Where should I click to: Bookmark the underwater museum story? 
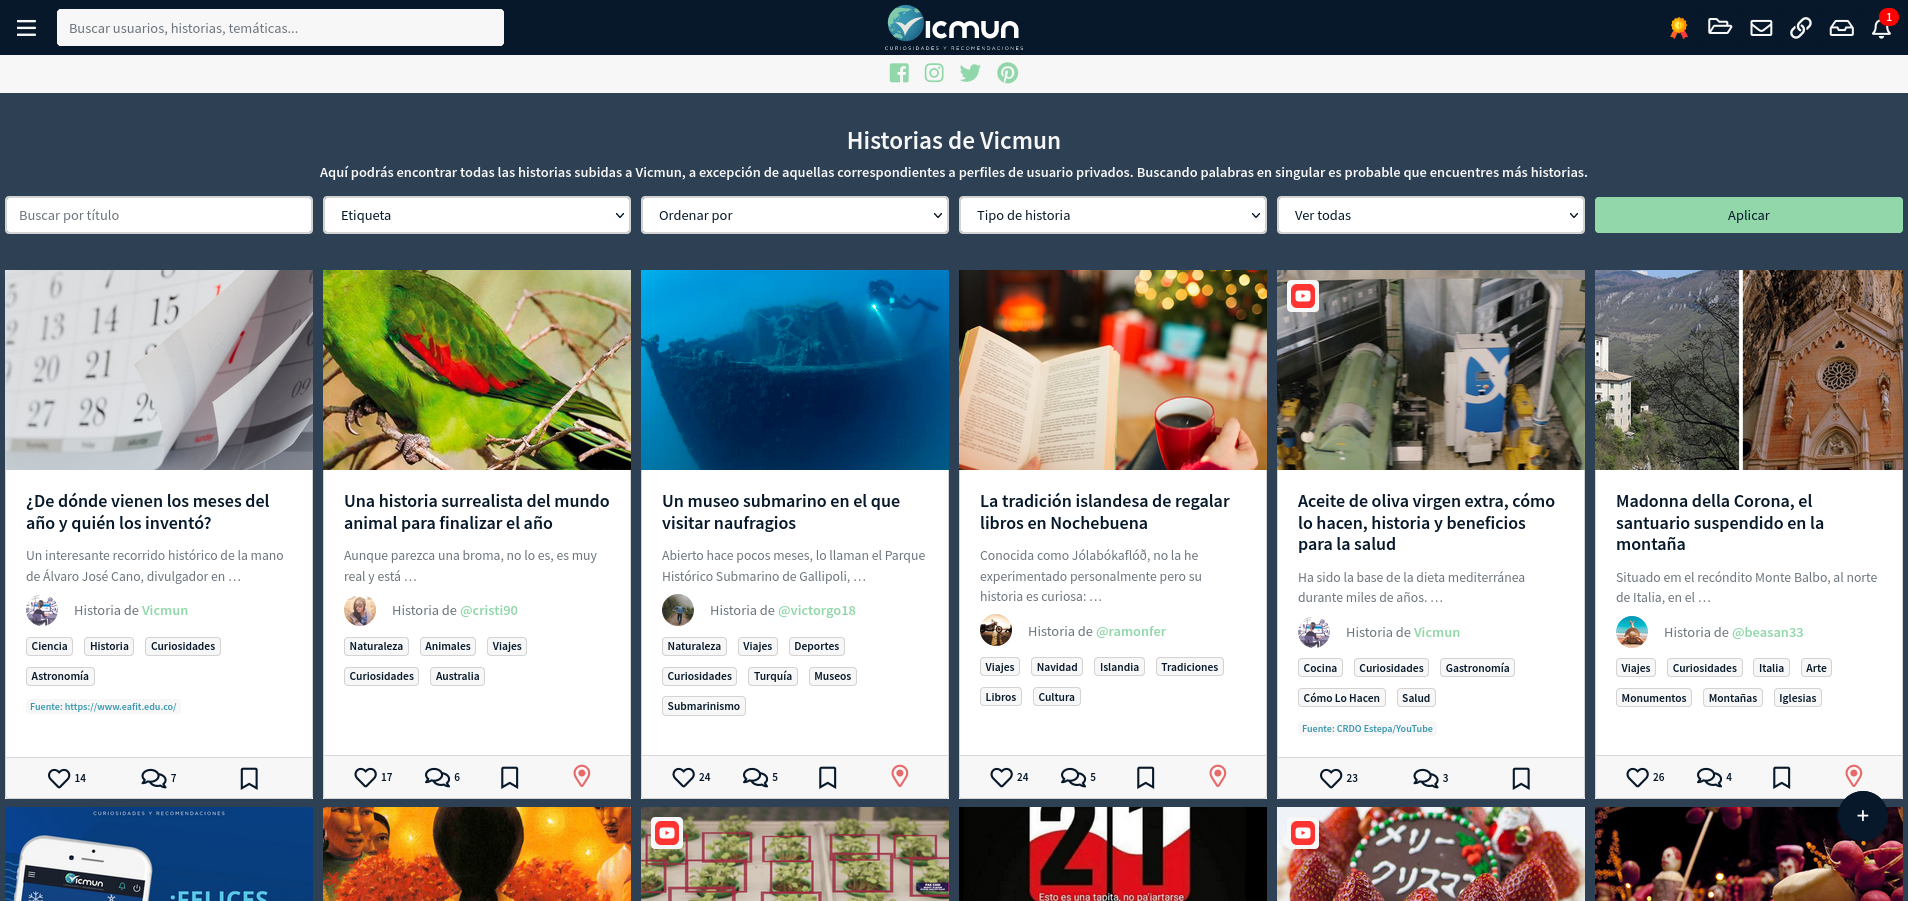tap(828, 777)
